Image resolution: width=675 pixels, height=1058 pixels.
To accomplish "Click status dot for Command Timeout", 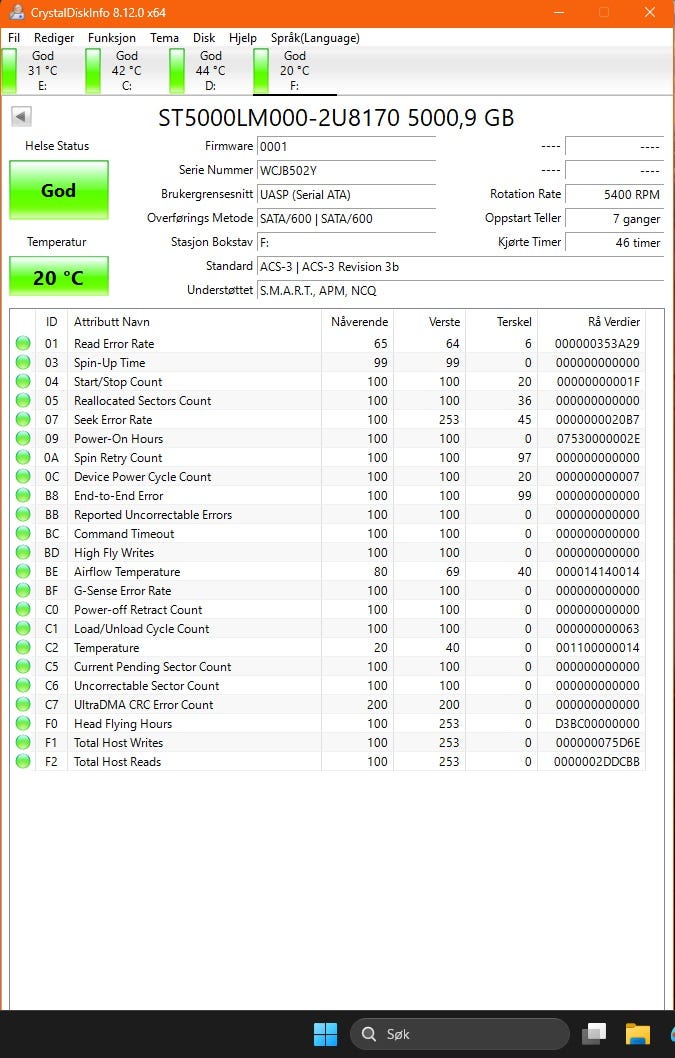I will [24, 533].
